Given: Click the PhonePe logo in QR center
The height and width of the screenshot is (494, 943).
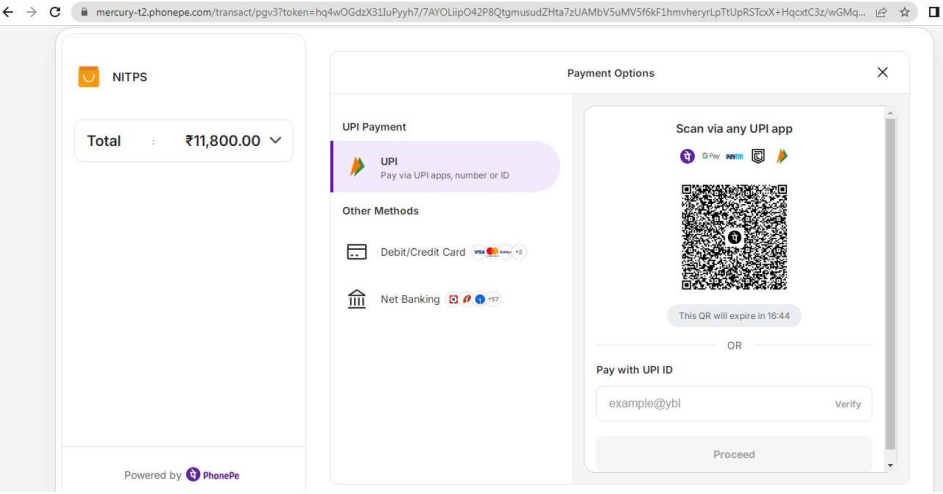Looking at the screenshot, I should (734, 237).
